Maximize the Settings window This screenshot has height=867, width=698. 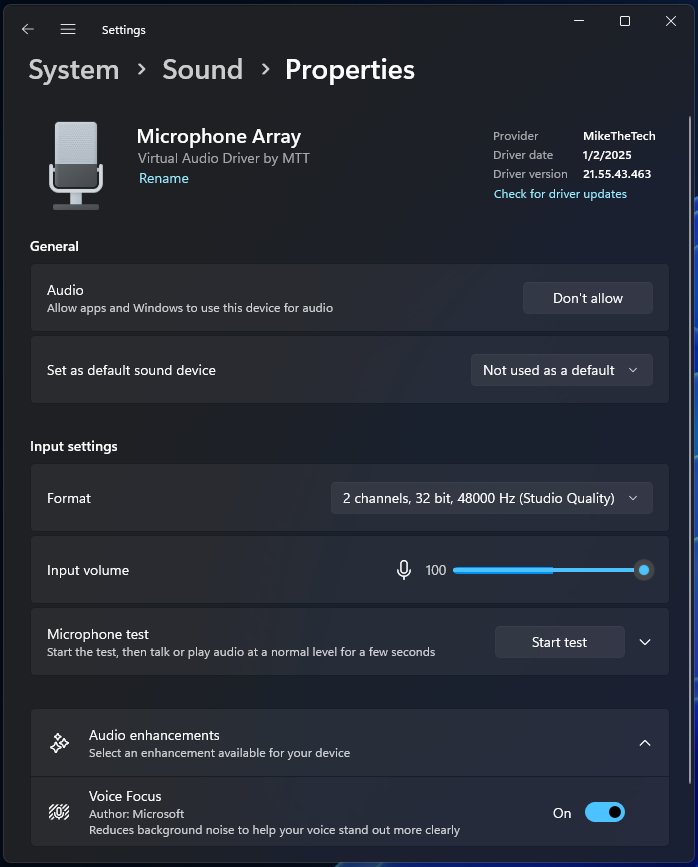coord(625,21)
